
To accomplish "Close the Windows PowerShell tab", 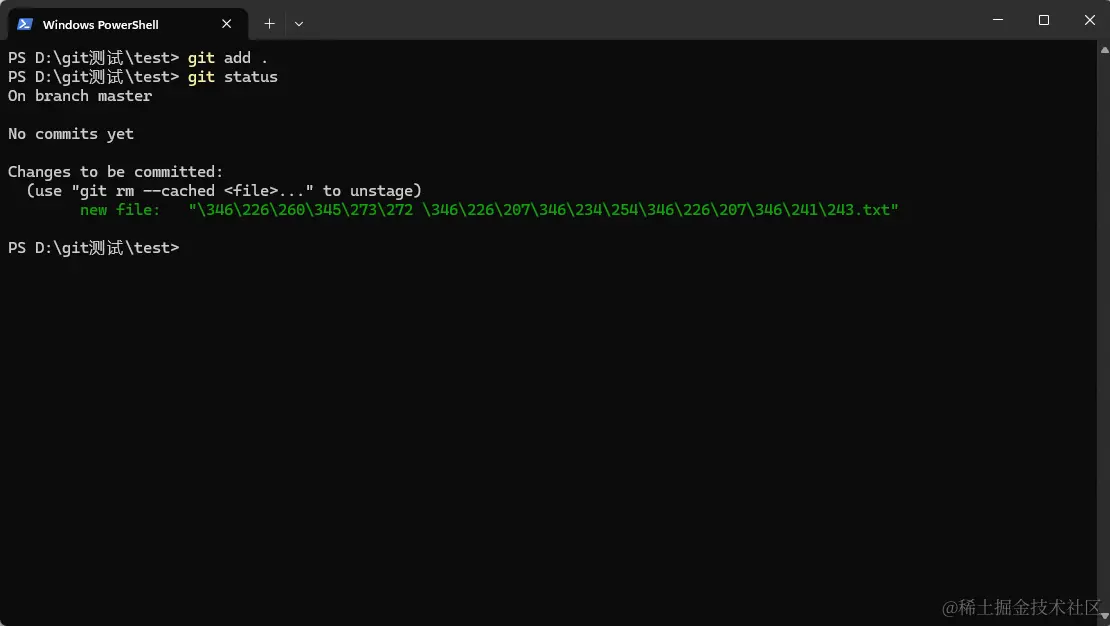I will coord(227,24).
